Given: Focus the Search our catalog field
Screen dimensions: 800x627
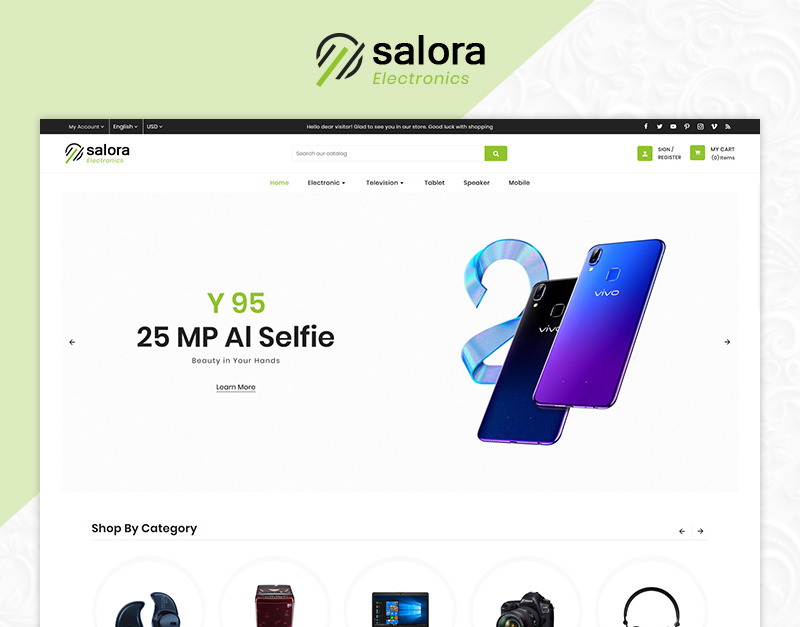Looking at the screenshot, I should 388,154.
